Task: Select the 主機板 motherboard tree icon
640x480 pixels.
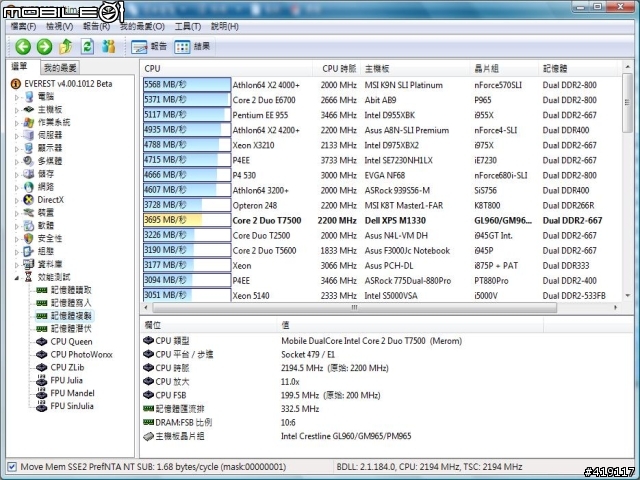Action: [29, 109]
